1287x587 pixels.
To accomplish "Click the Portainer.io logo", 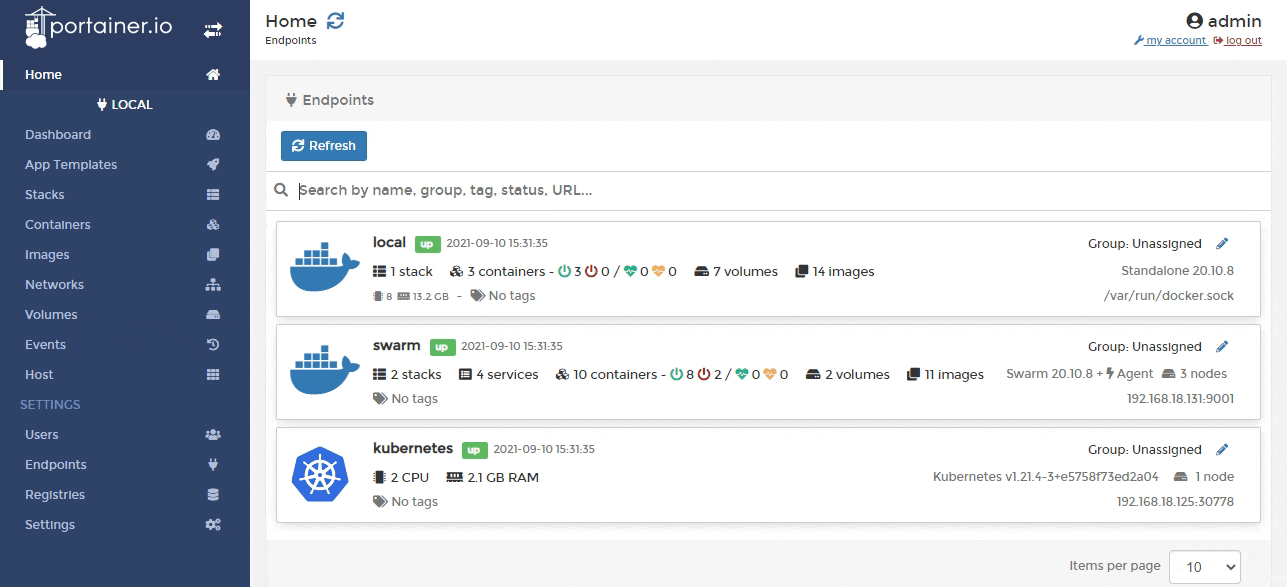I will pyautogui.click(x=99, y=28).
